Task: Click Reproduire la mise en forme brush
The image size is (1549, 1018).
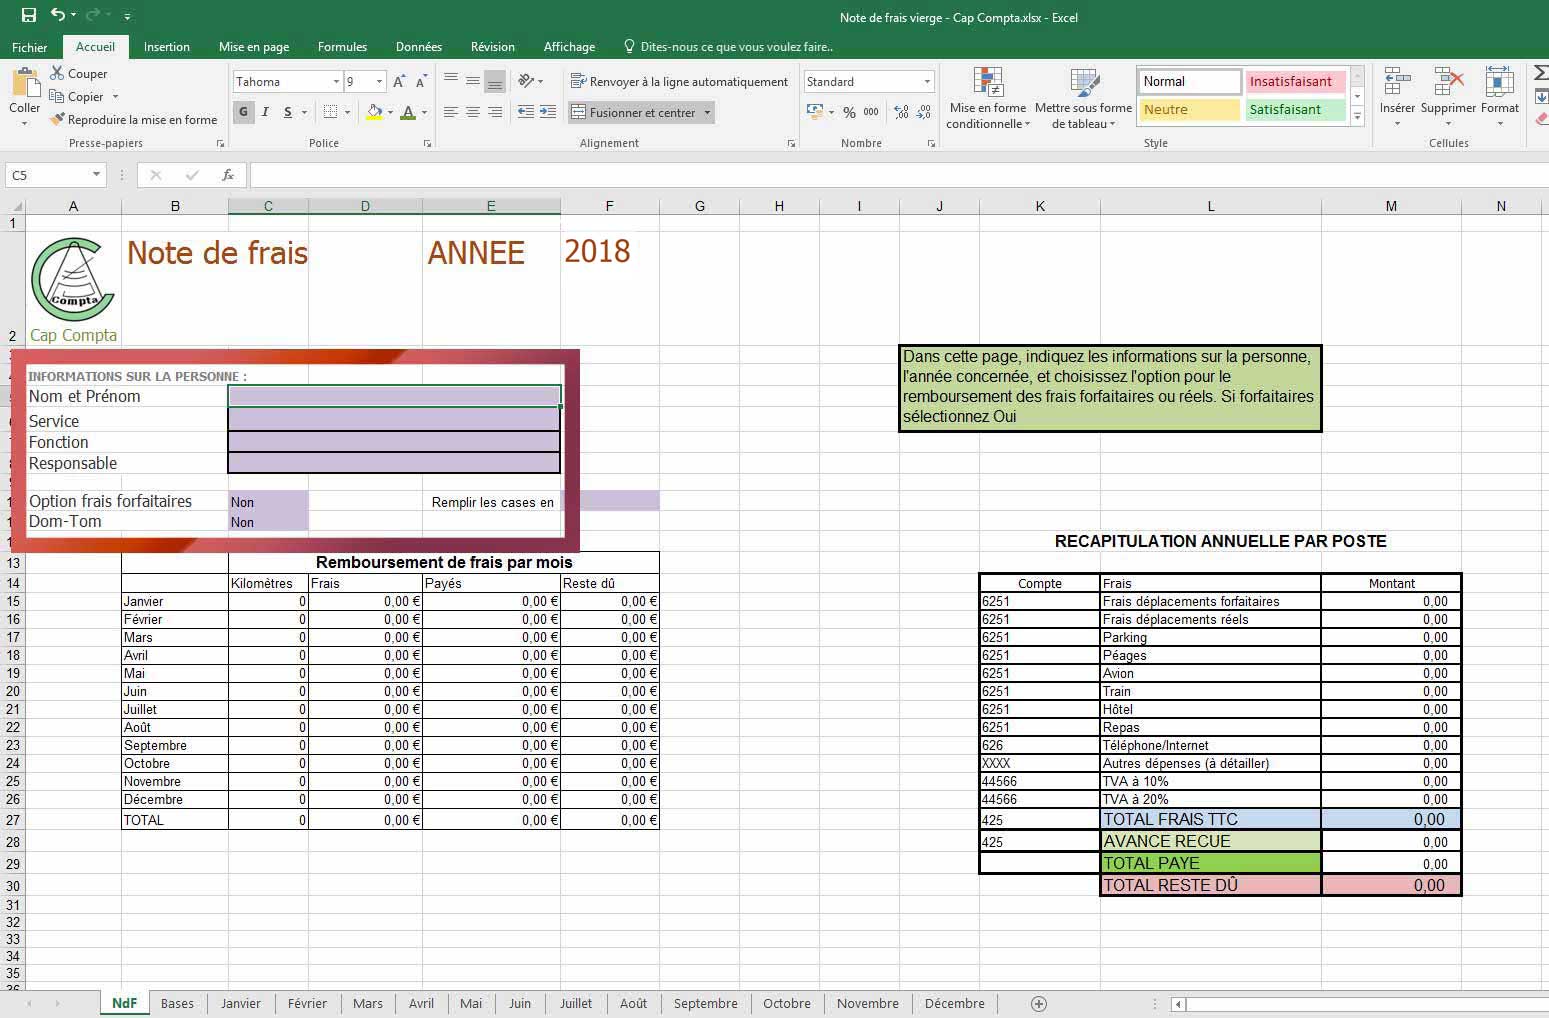Action: [x=133, y=119]
